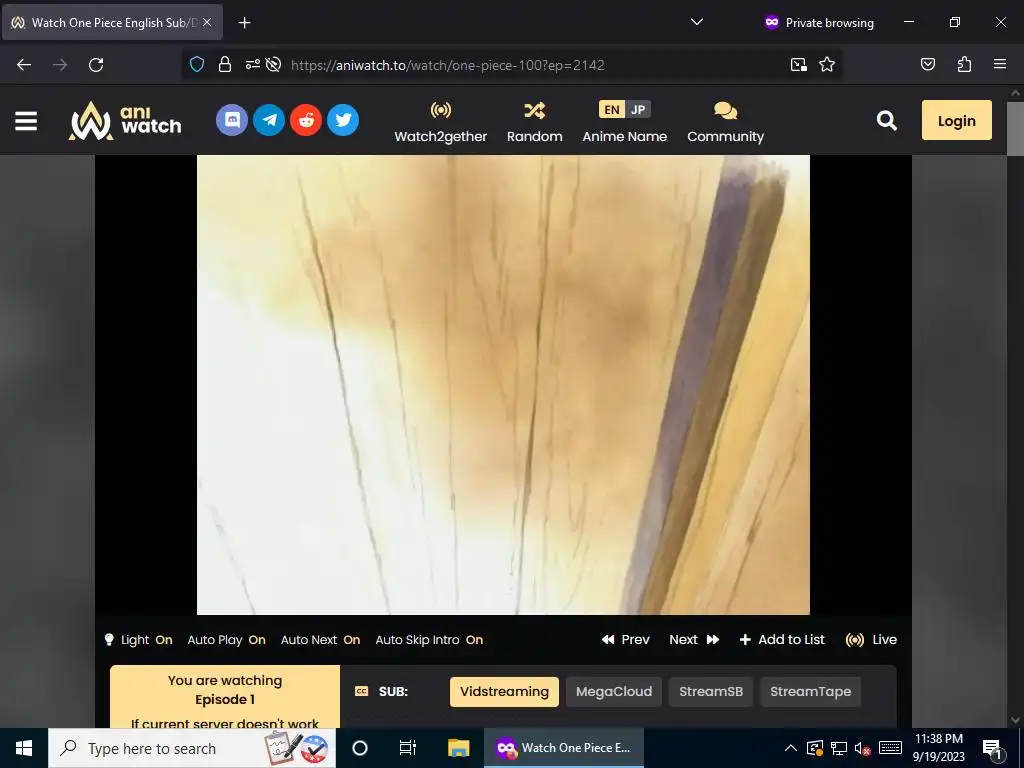Start a Live watch session
This screenshot has width=1024, height=768.
[871, 640]
